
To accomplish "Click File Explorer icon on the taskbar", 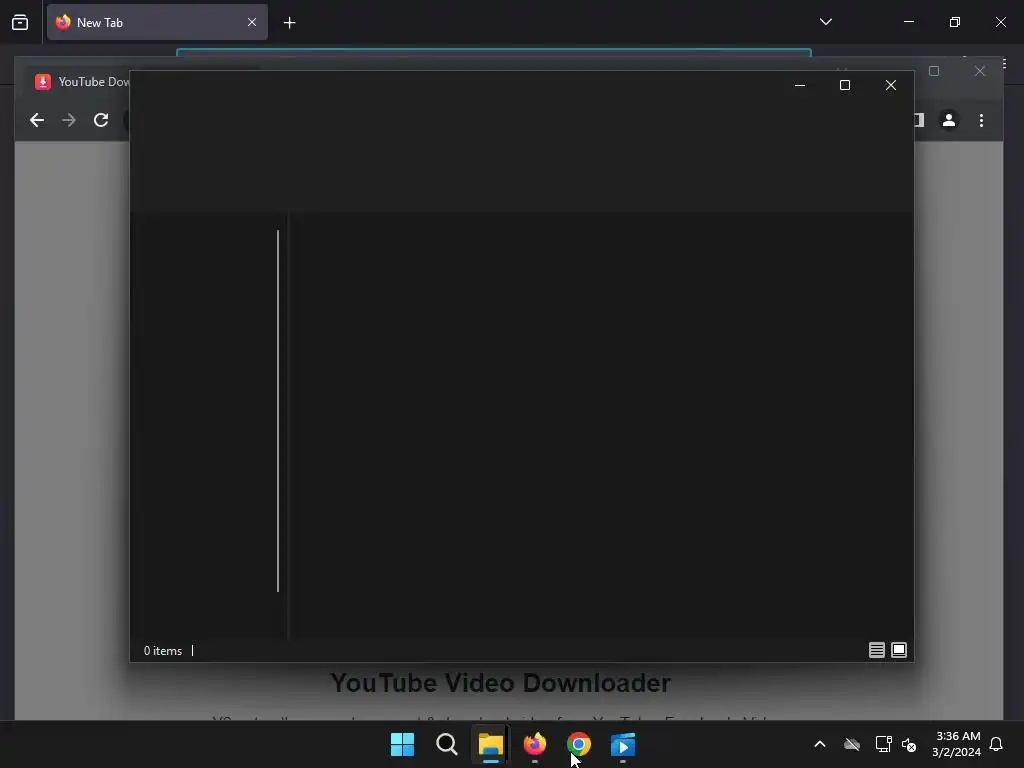I will pos(490,744).
